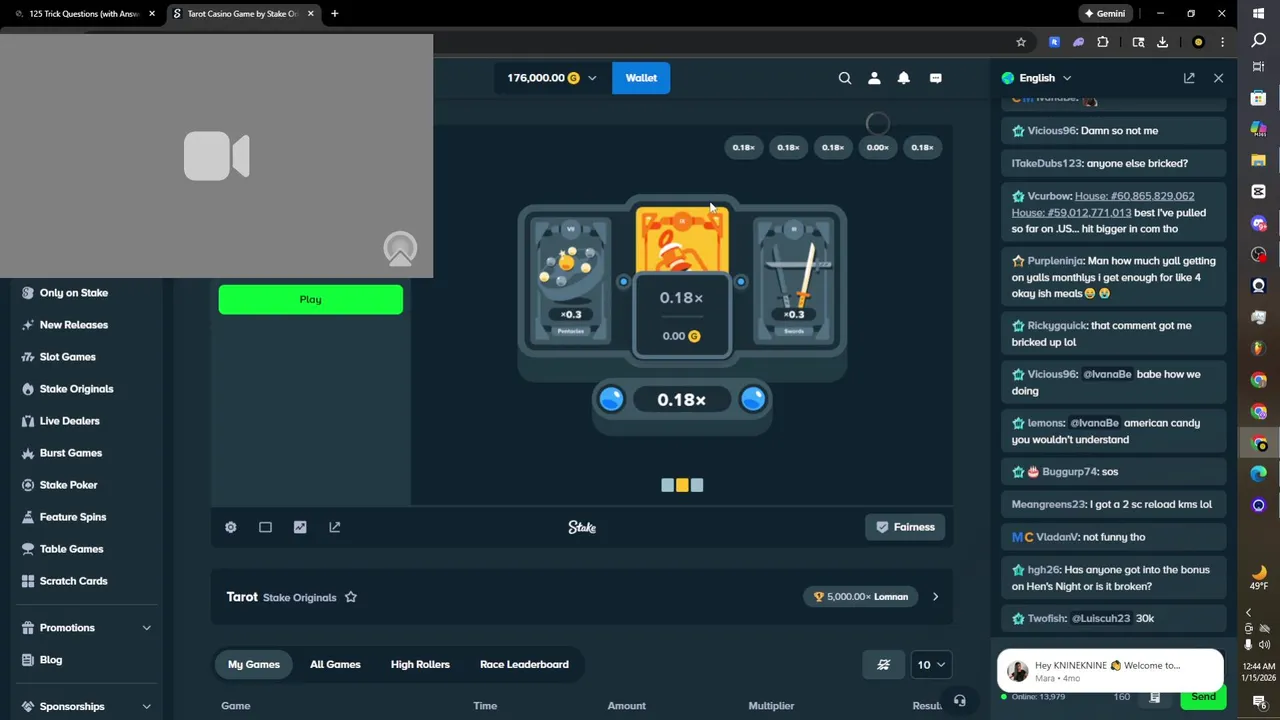The width and height of the screenshot is (1280, 720).
Task: Select the Pentacles tarot card
Action: (x=570, y=281)
